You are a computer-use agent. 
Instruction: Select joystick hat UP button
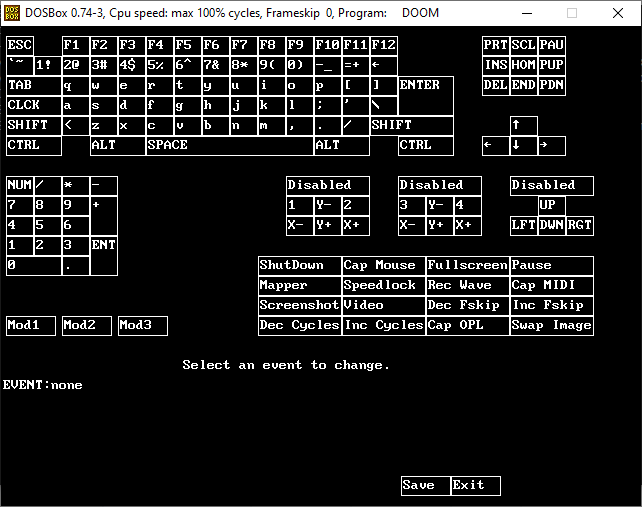point(552,206)
